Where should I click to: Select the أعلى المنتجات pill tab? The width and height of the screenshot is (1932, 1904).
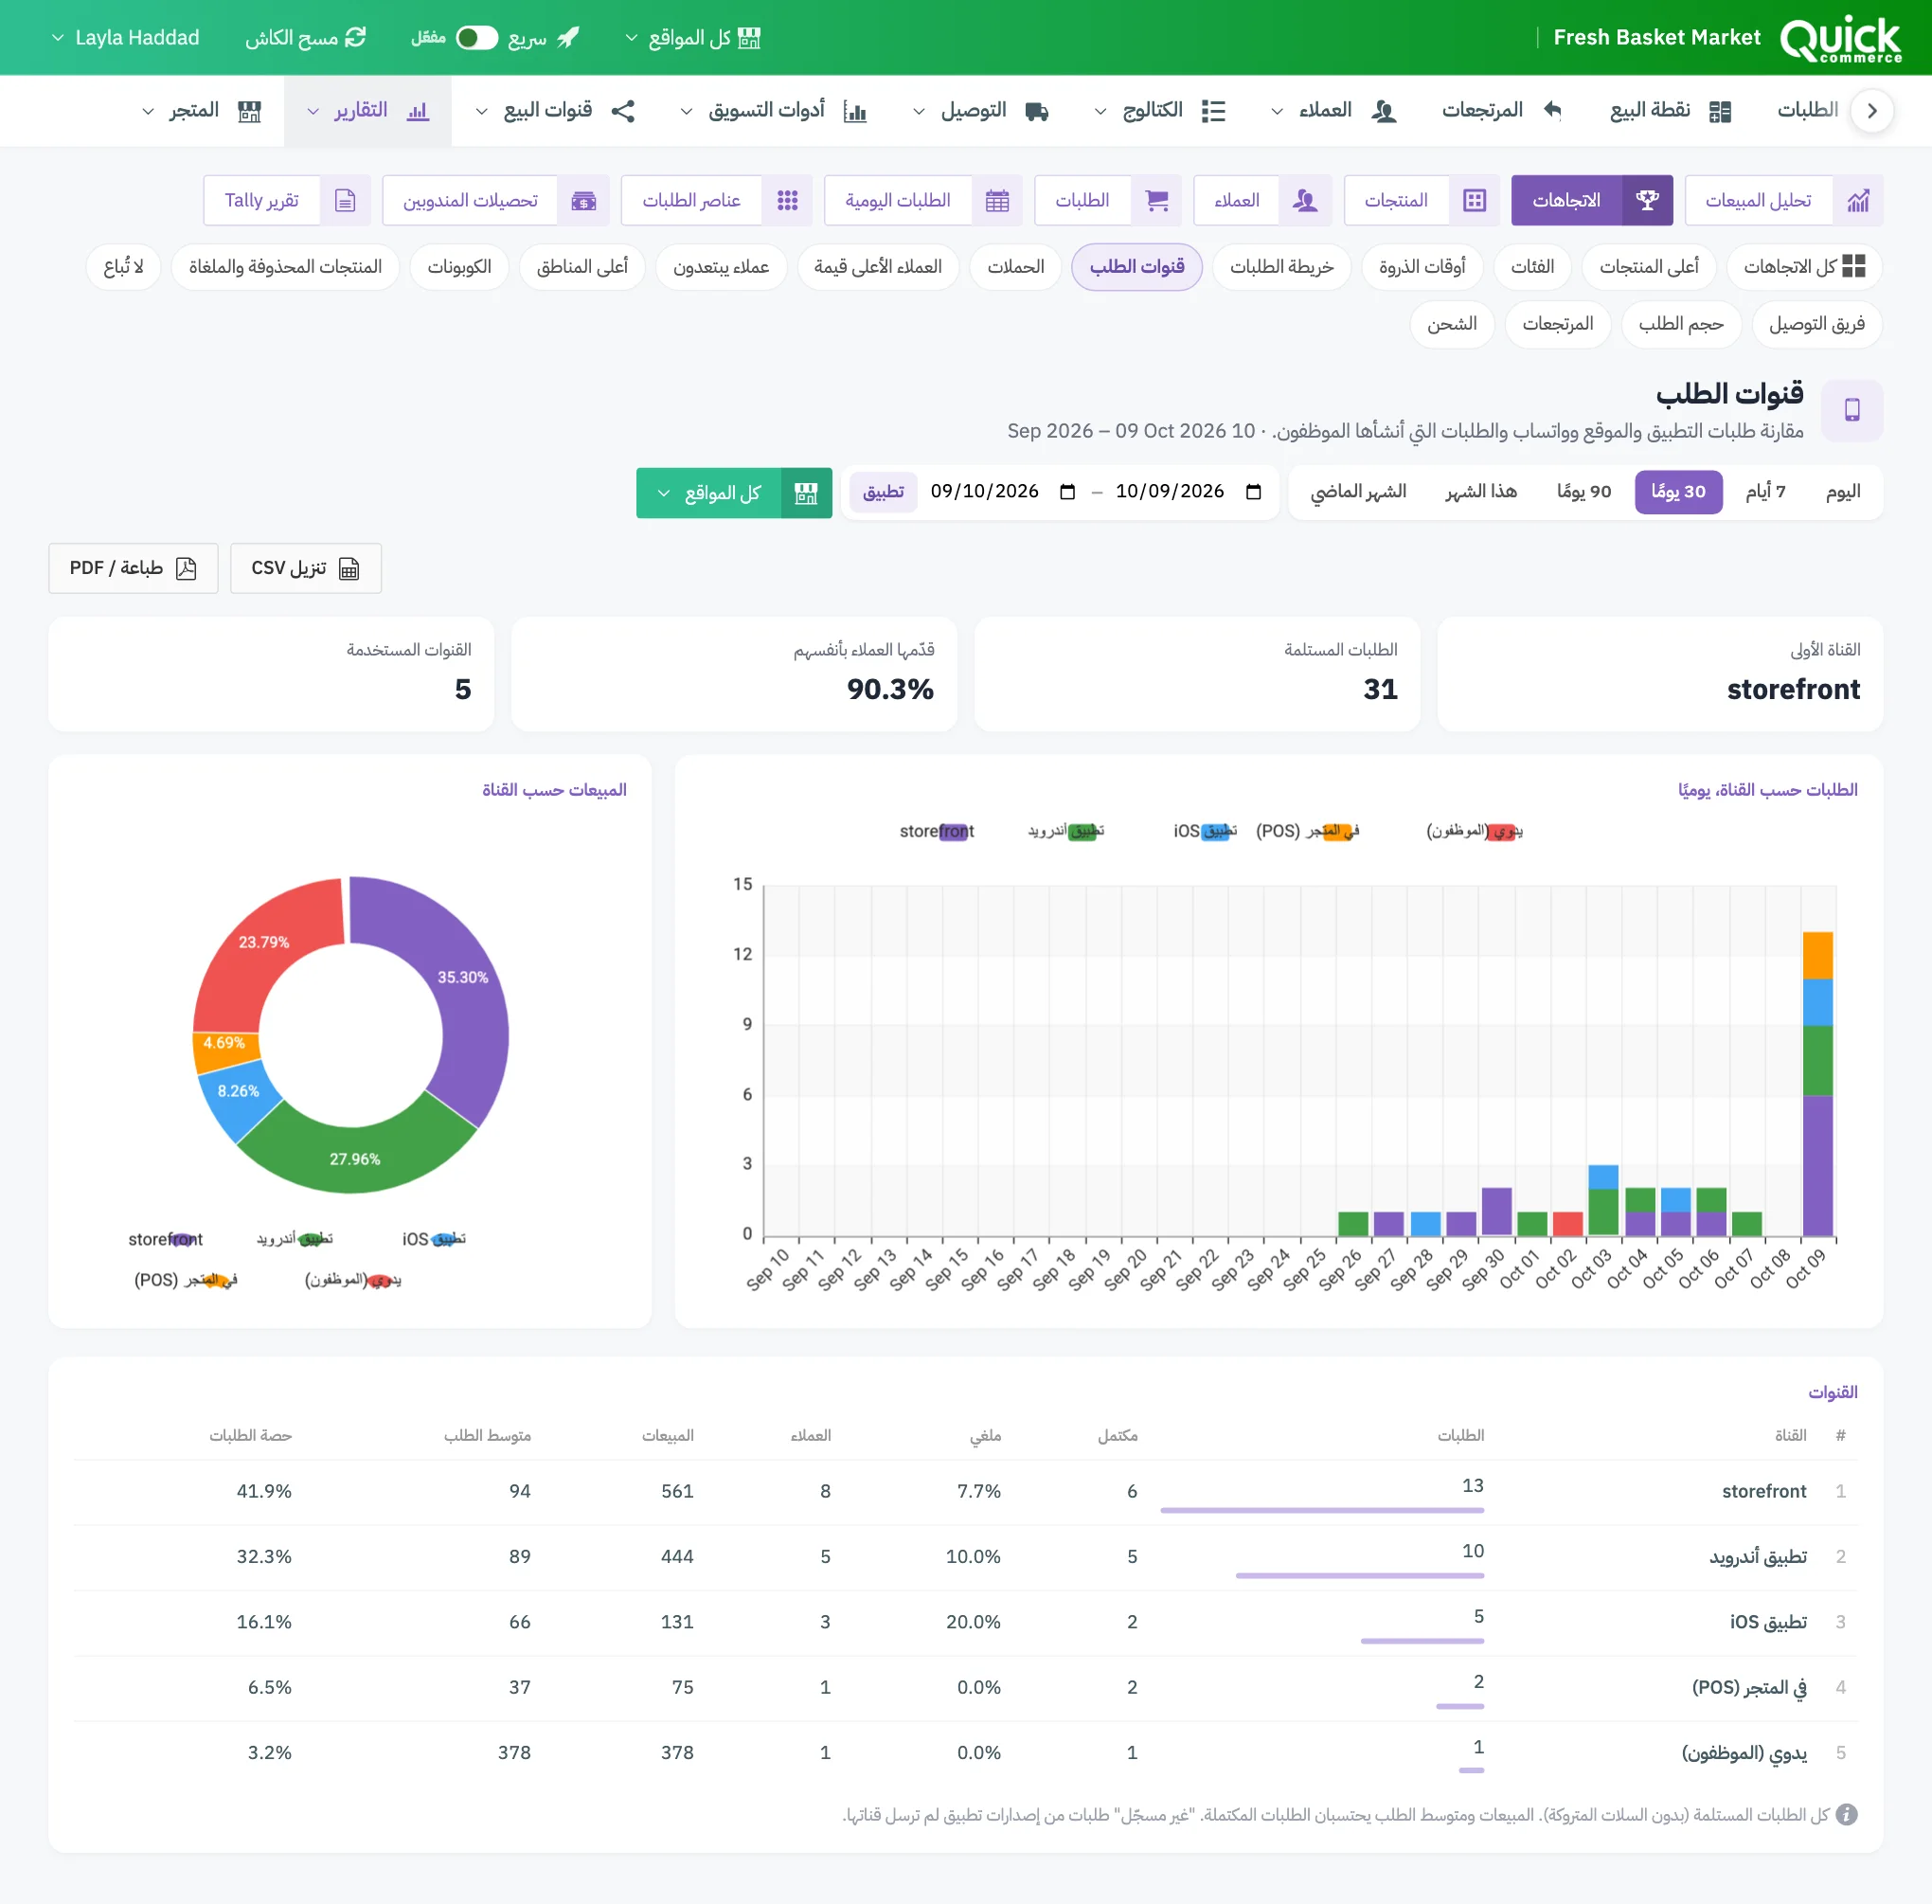pyautogui.click(x=1648, y=267)
